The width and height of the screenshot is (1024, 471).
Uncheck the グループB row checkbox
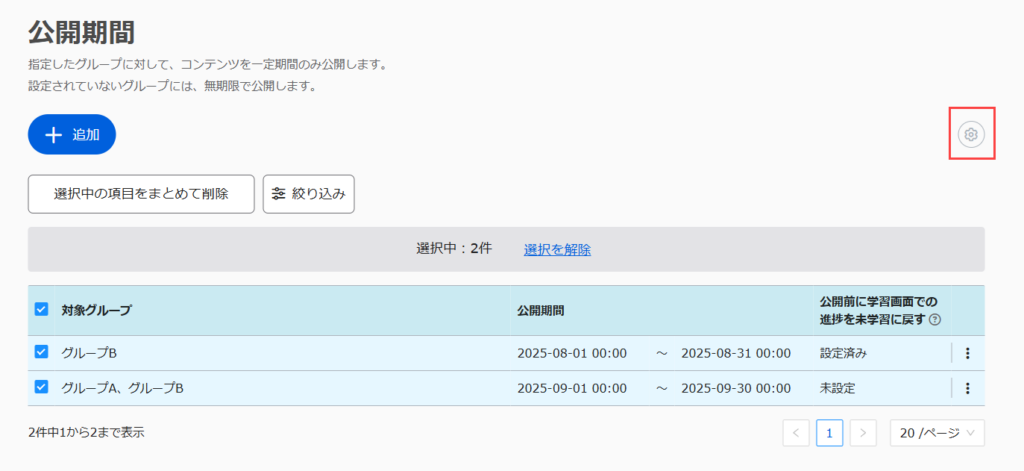41,352
